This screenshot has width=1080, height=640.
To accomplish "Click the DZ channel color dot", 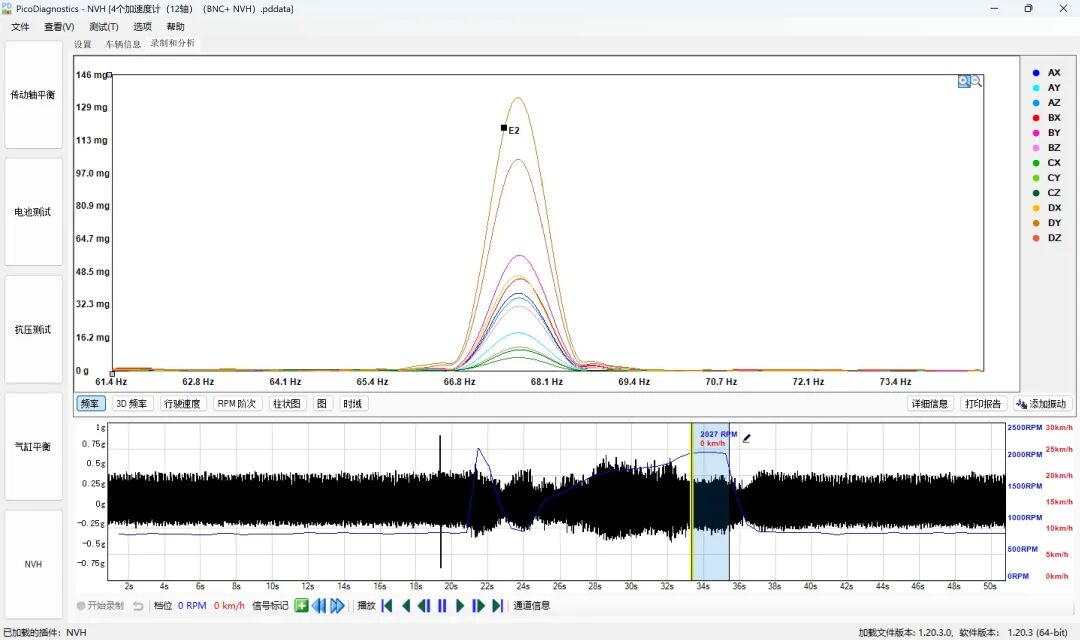I will click(x=1036, y=238).
